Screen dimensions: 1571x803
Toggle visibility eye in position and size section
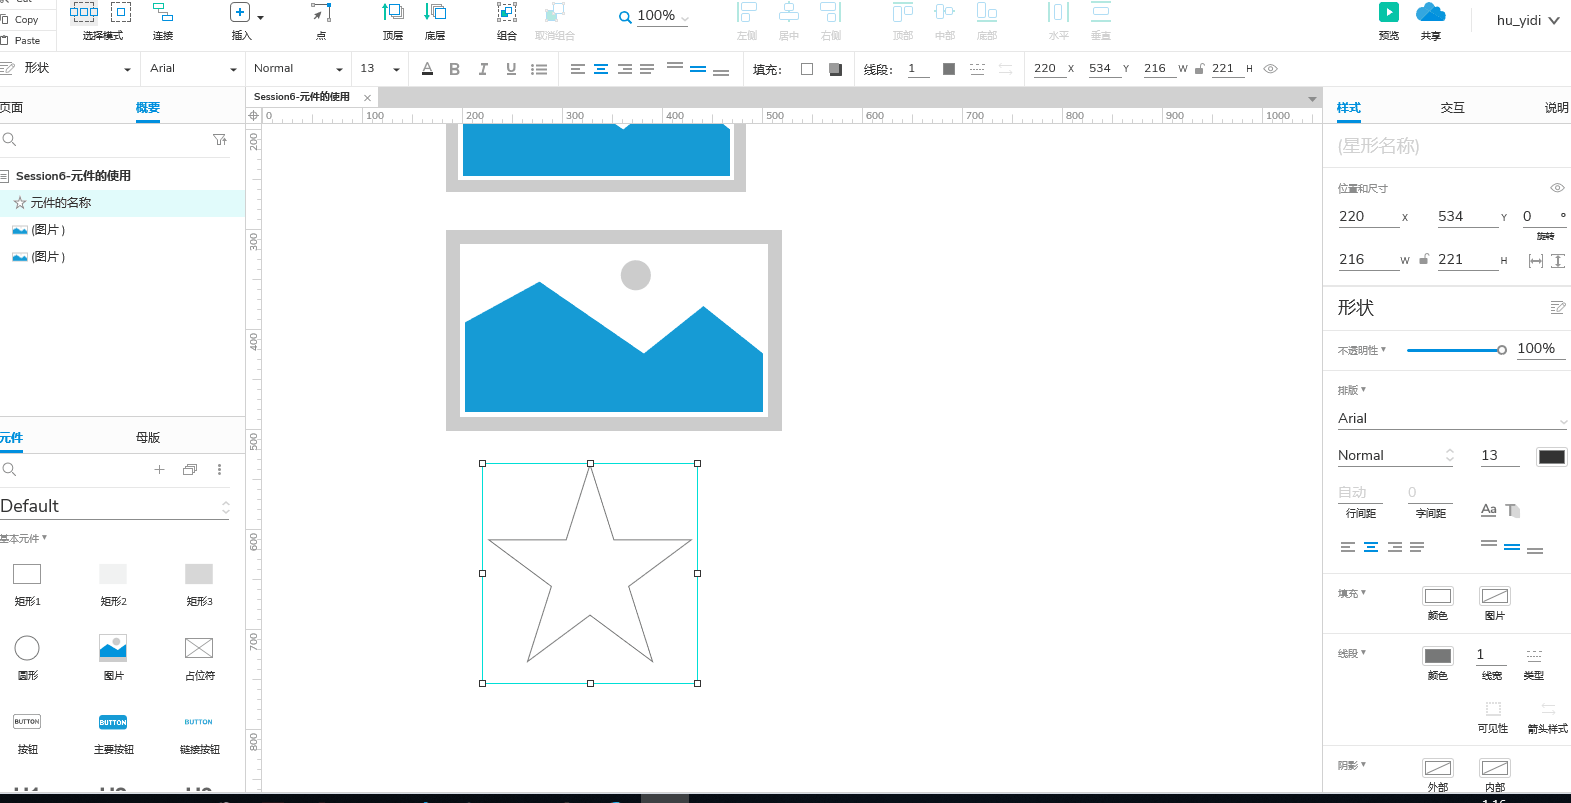click(x=1557, y=188)
